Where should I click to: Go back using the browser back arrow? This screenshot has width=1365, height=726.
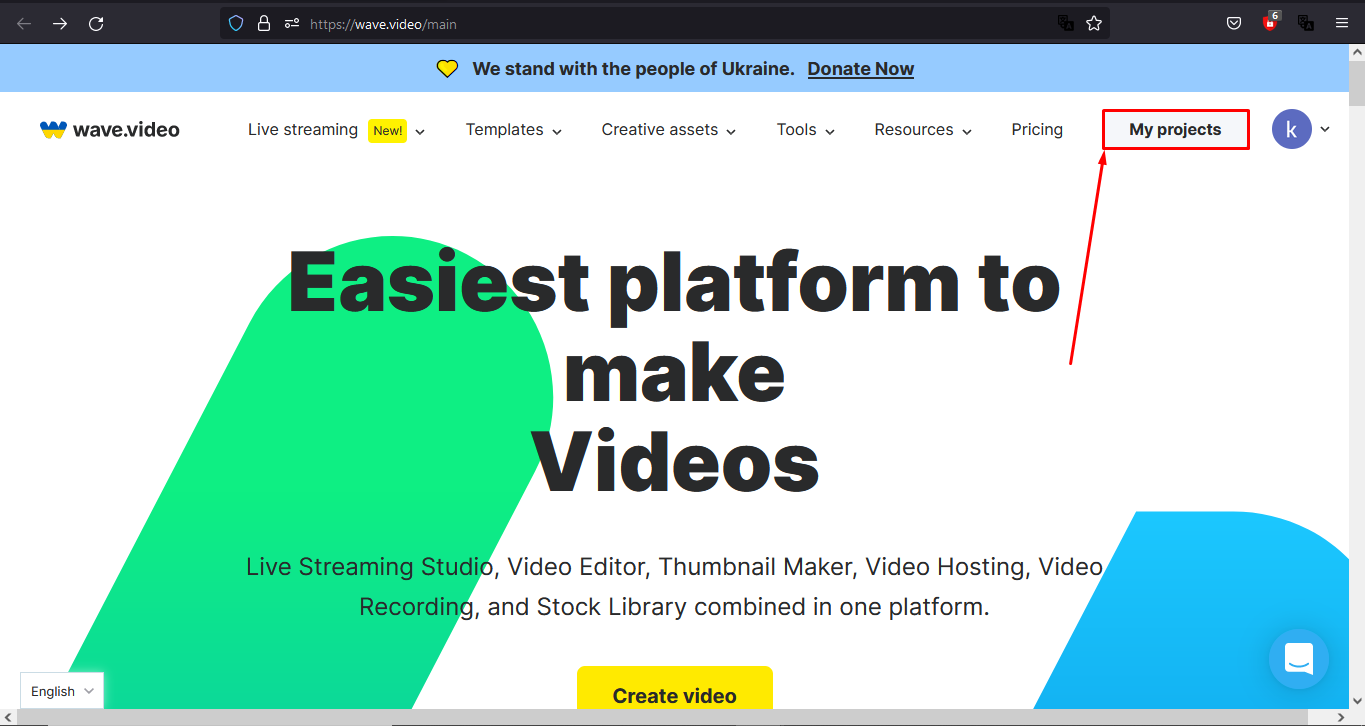coord(24,23)
